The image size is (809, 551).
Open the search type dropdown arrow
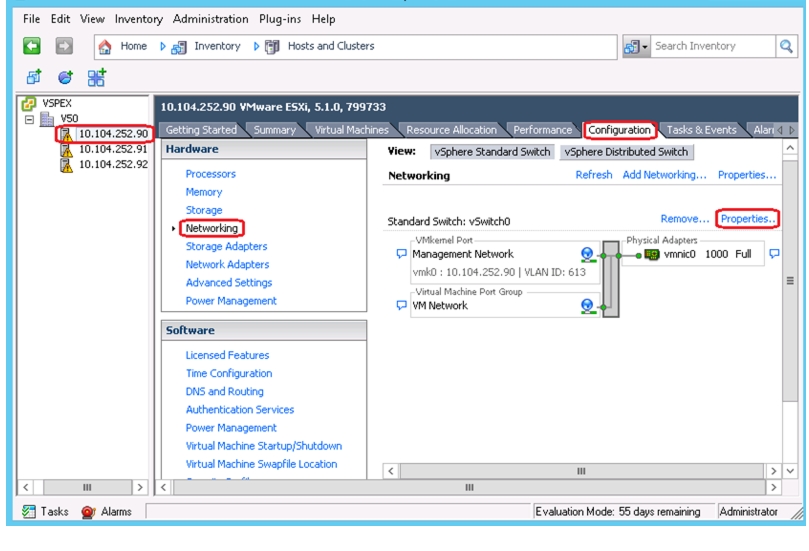(645, 47)
